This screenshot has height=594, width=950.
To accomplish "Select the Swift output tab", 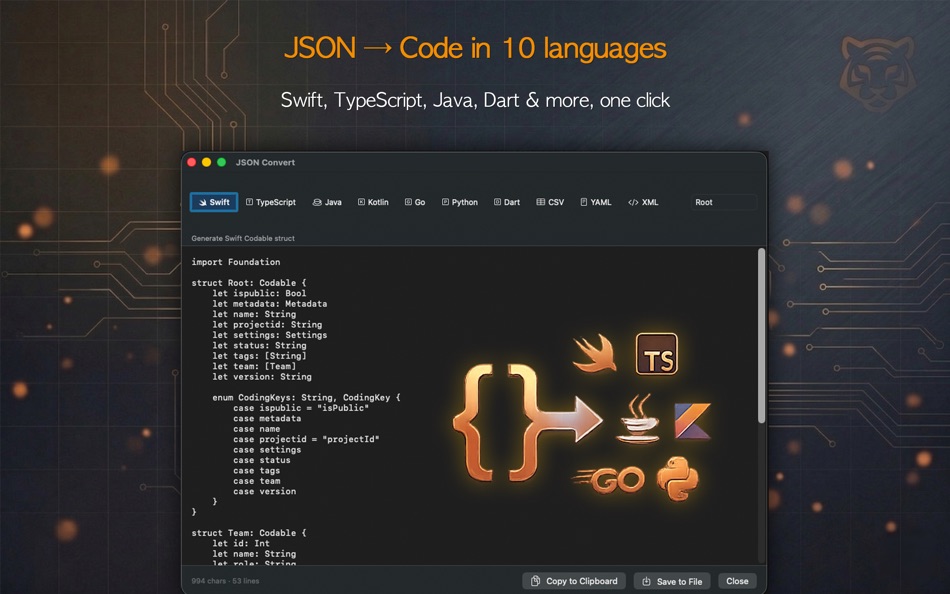I will (214, 202).
